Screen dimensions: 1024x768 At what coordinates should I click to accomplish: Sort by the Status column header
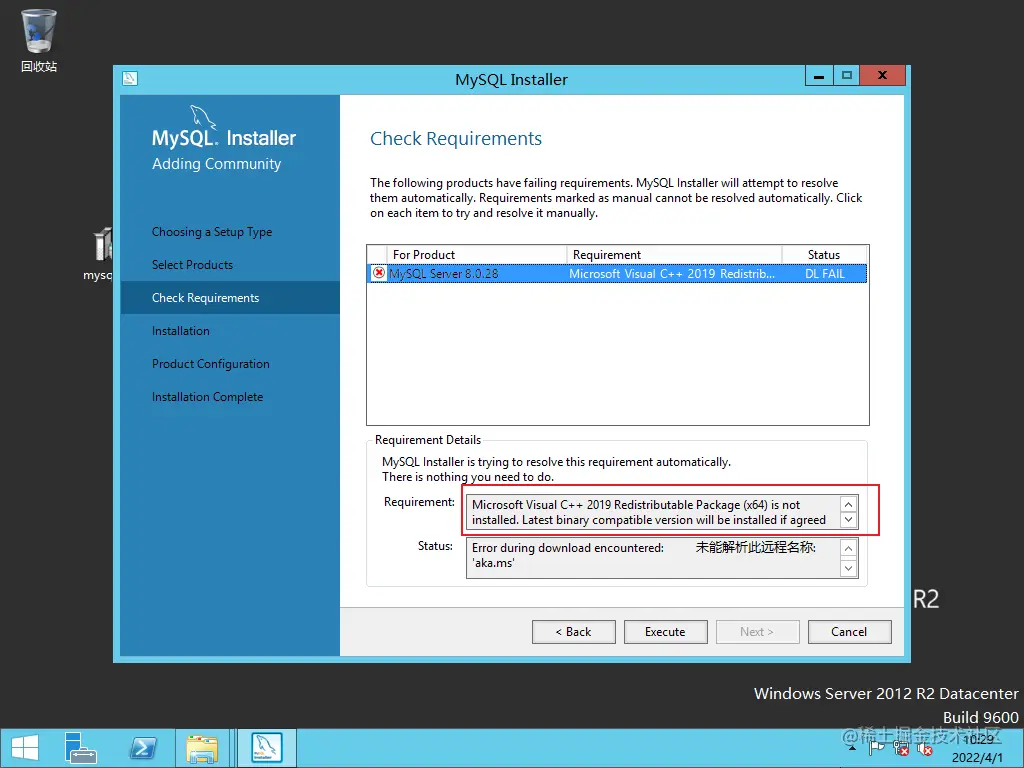(824, 254)
